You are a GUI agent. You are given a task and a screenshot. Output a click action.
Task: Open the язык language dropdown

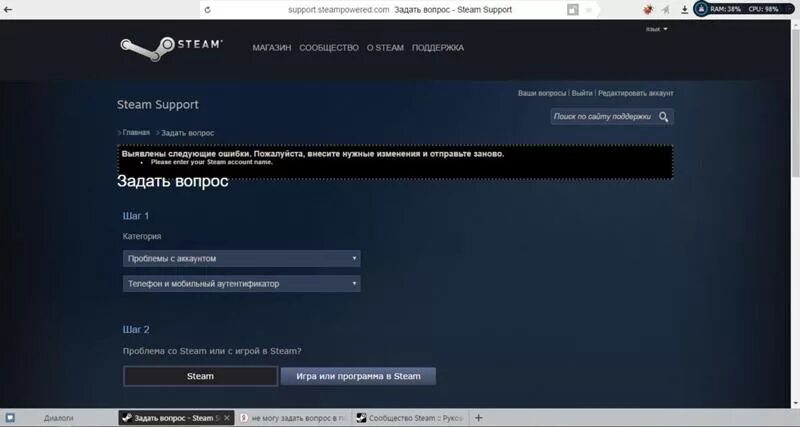pyautogui.click(x=657, y=29)
